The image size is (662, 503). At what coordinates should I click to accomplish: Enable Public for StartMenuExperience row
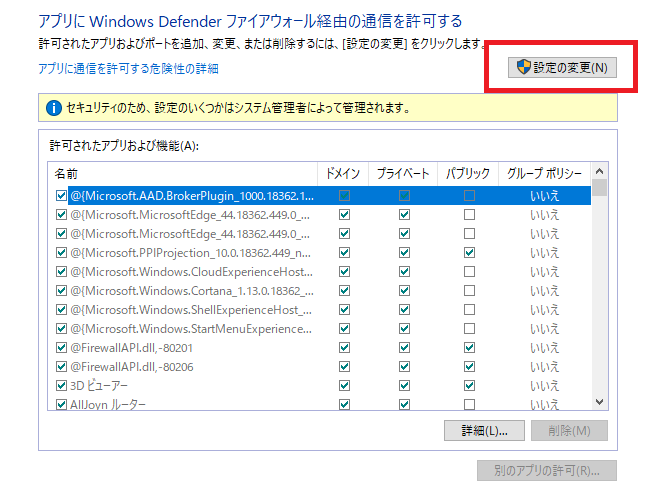click(469, 329)
